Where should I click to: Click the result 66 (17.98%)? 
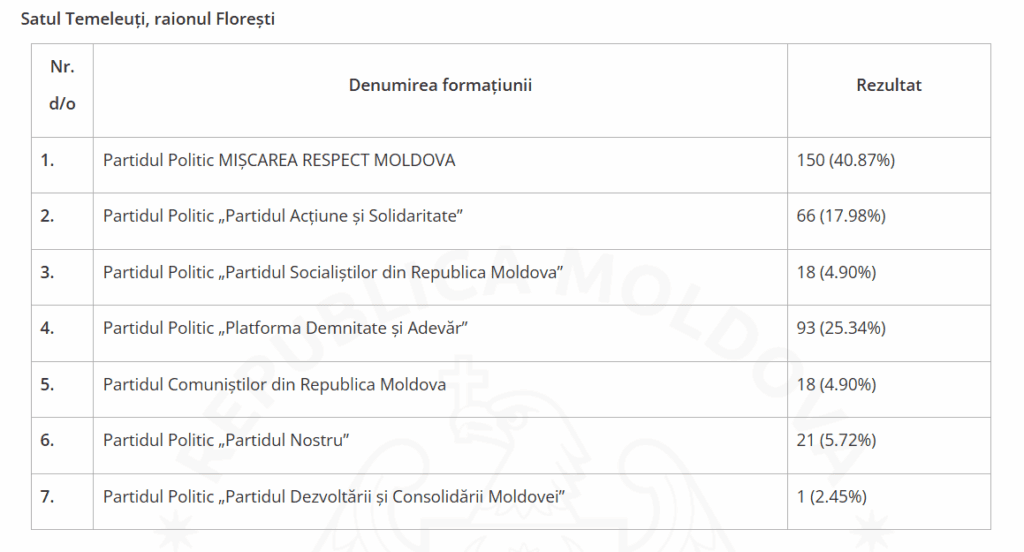coord(841,216)
